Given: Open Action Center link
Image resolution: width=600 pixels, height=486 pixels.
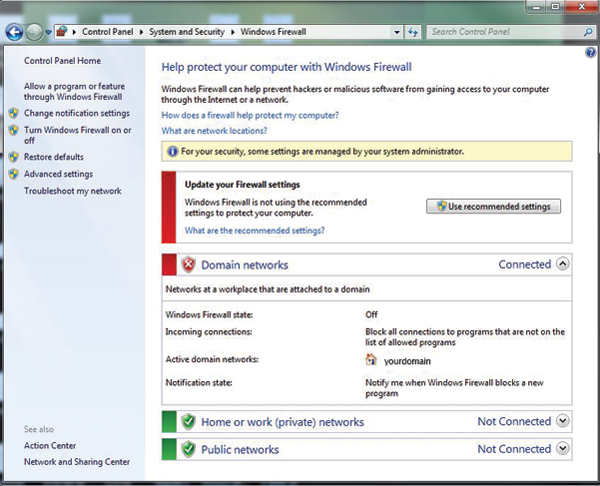Looking at the screenshot, I should coord(50,445).
